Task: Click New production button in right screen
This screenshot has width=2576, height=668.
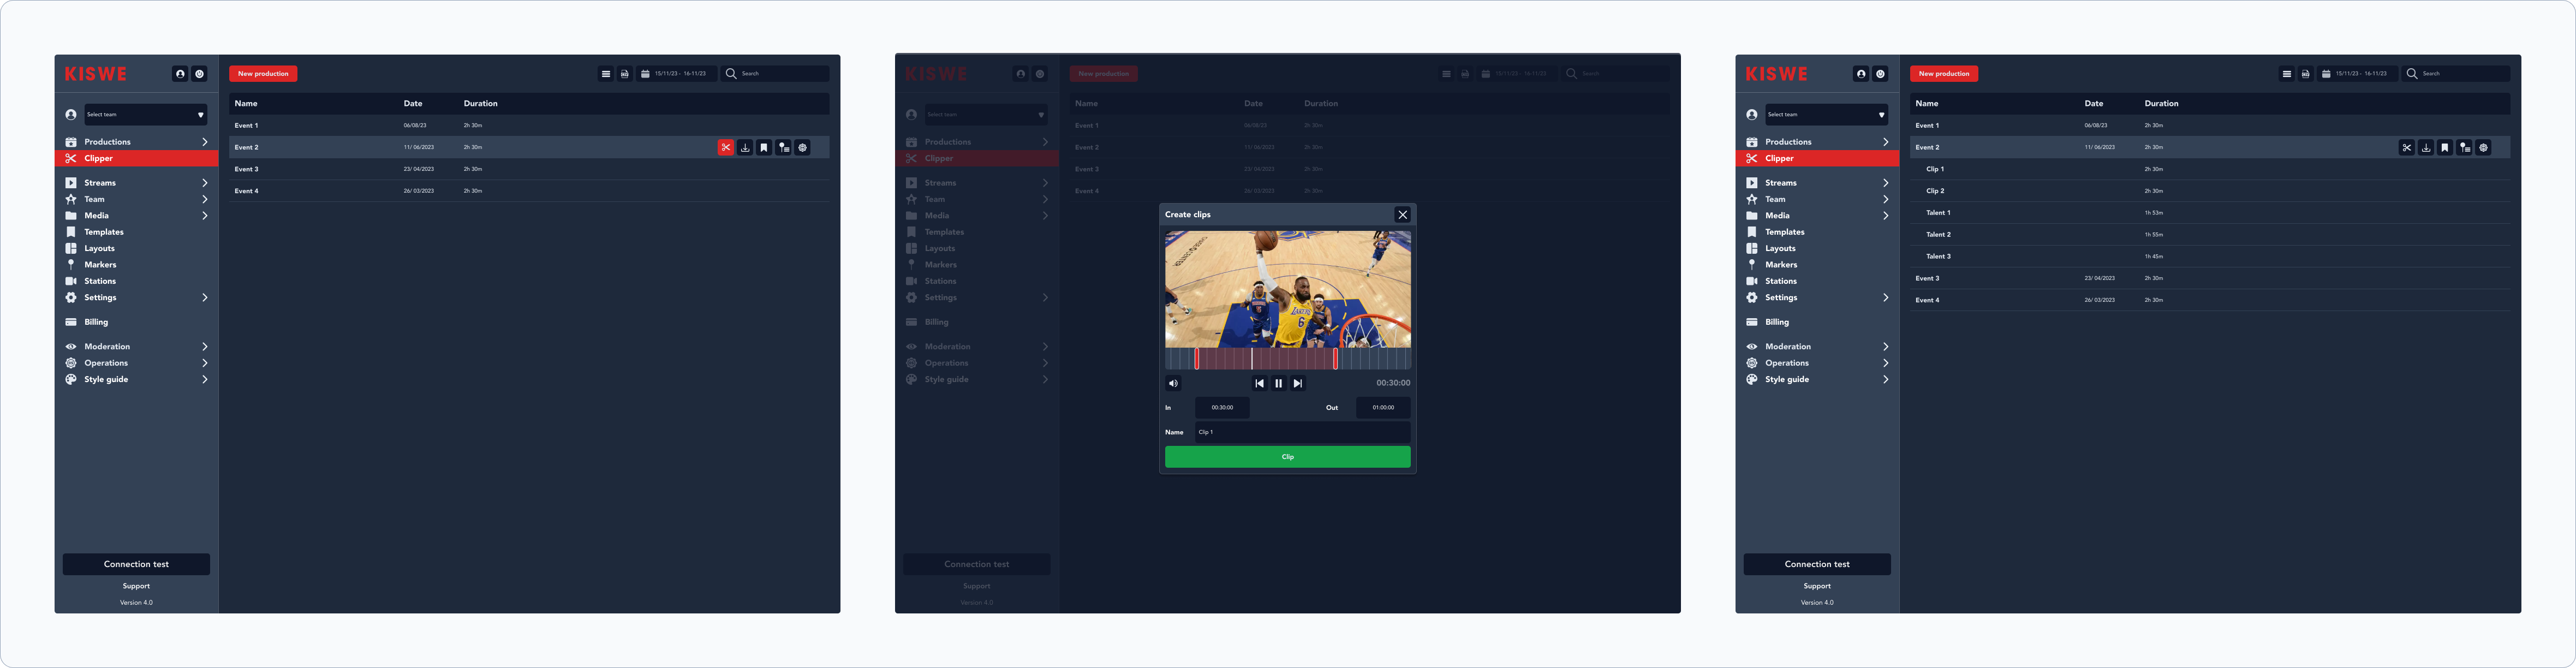Action: click(1944, 74)
